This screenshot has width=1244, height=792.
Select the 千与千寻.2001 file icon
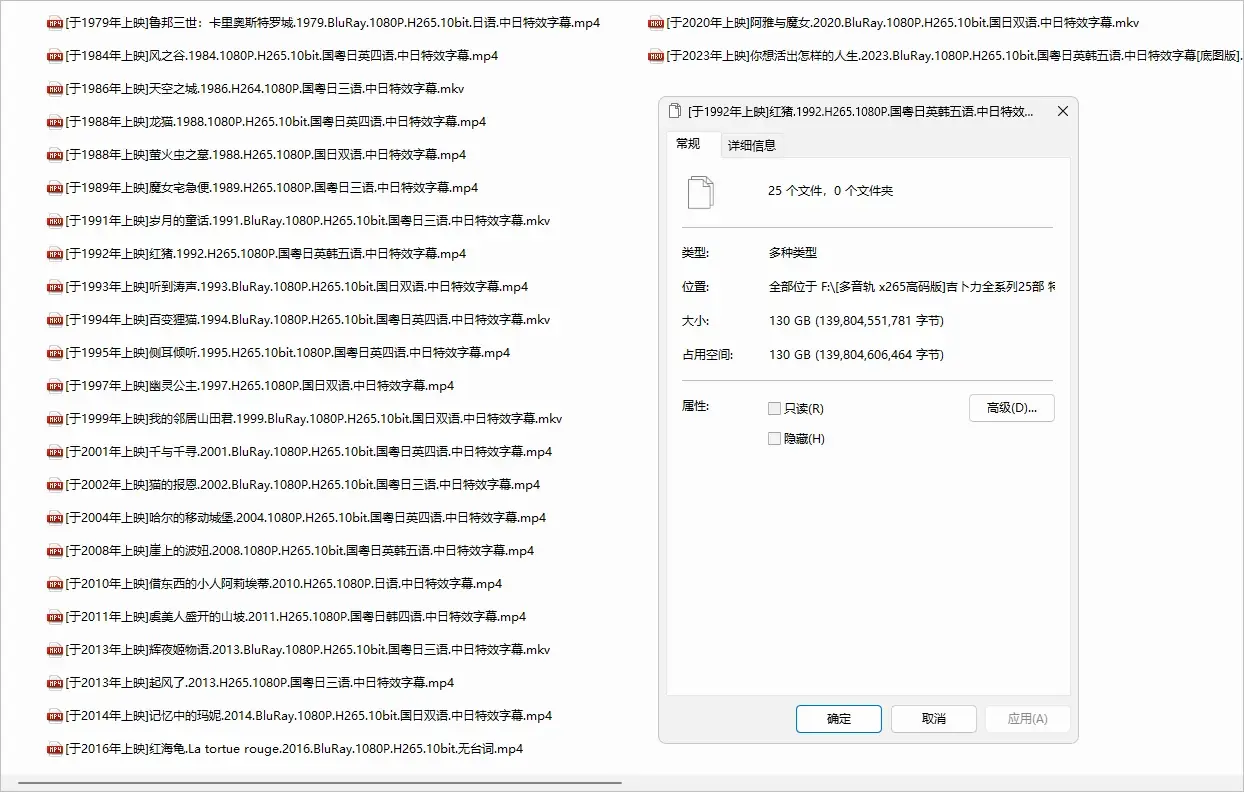pyautogui.click(x=55, y=452)
